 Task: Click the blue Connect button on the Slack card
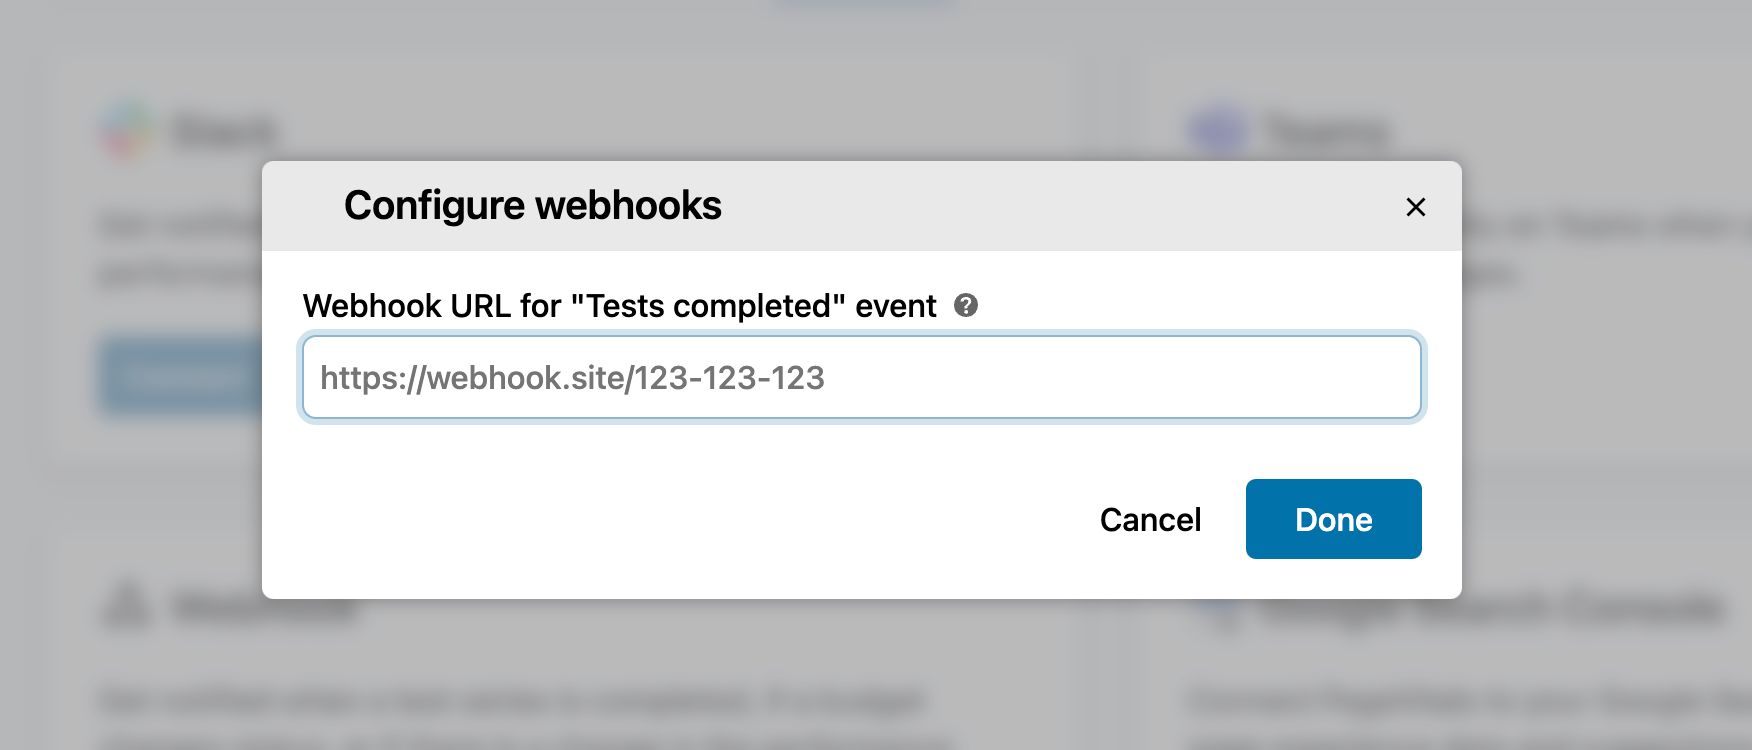pyautogui.click(x=185, y=375)
